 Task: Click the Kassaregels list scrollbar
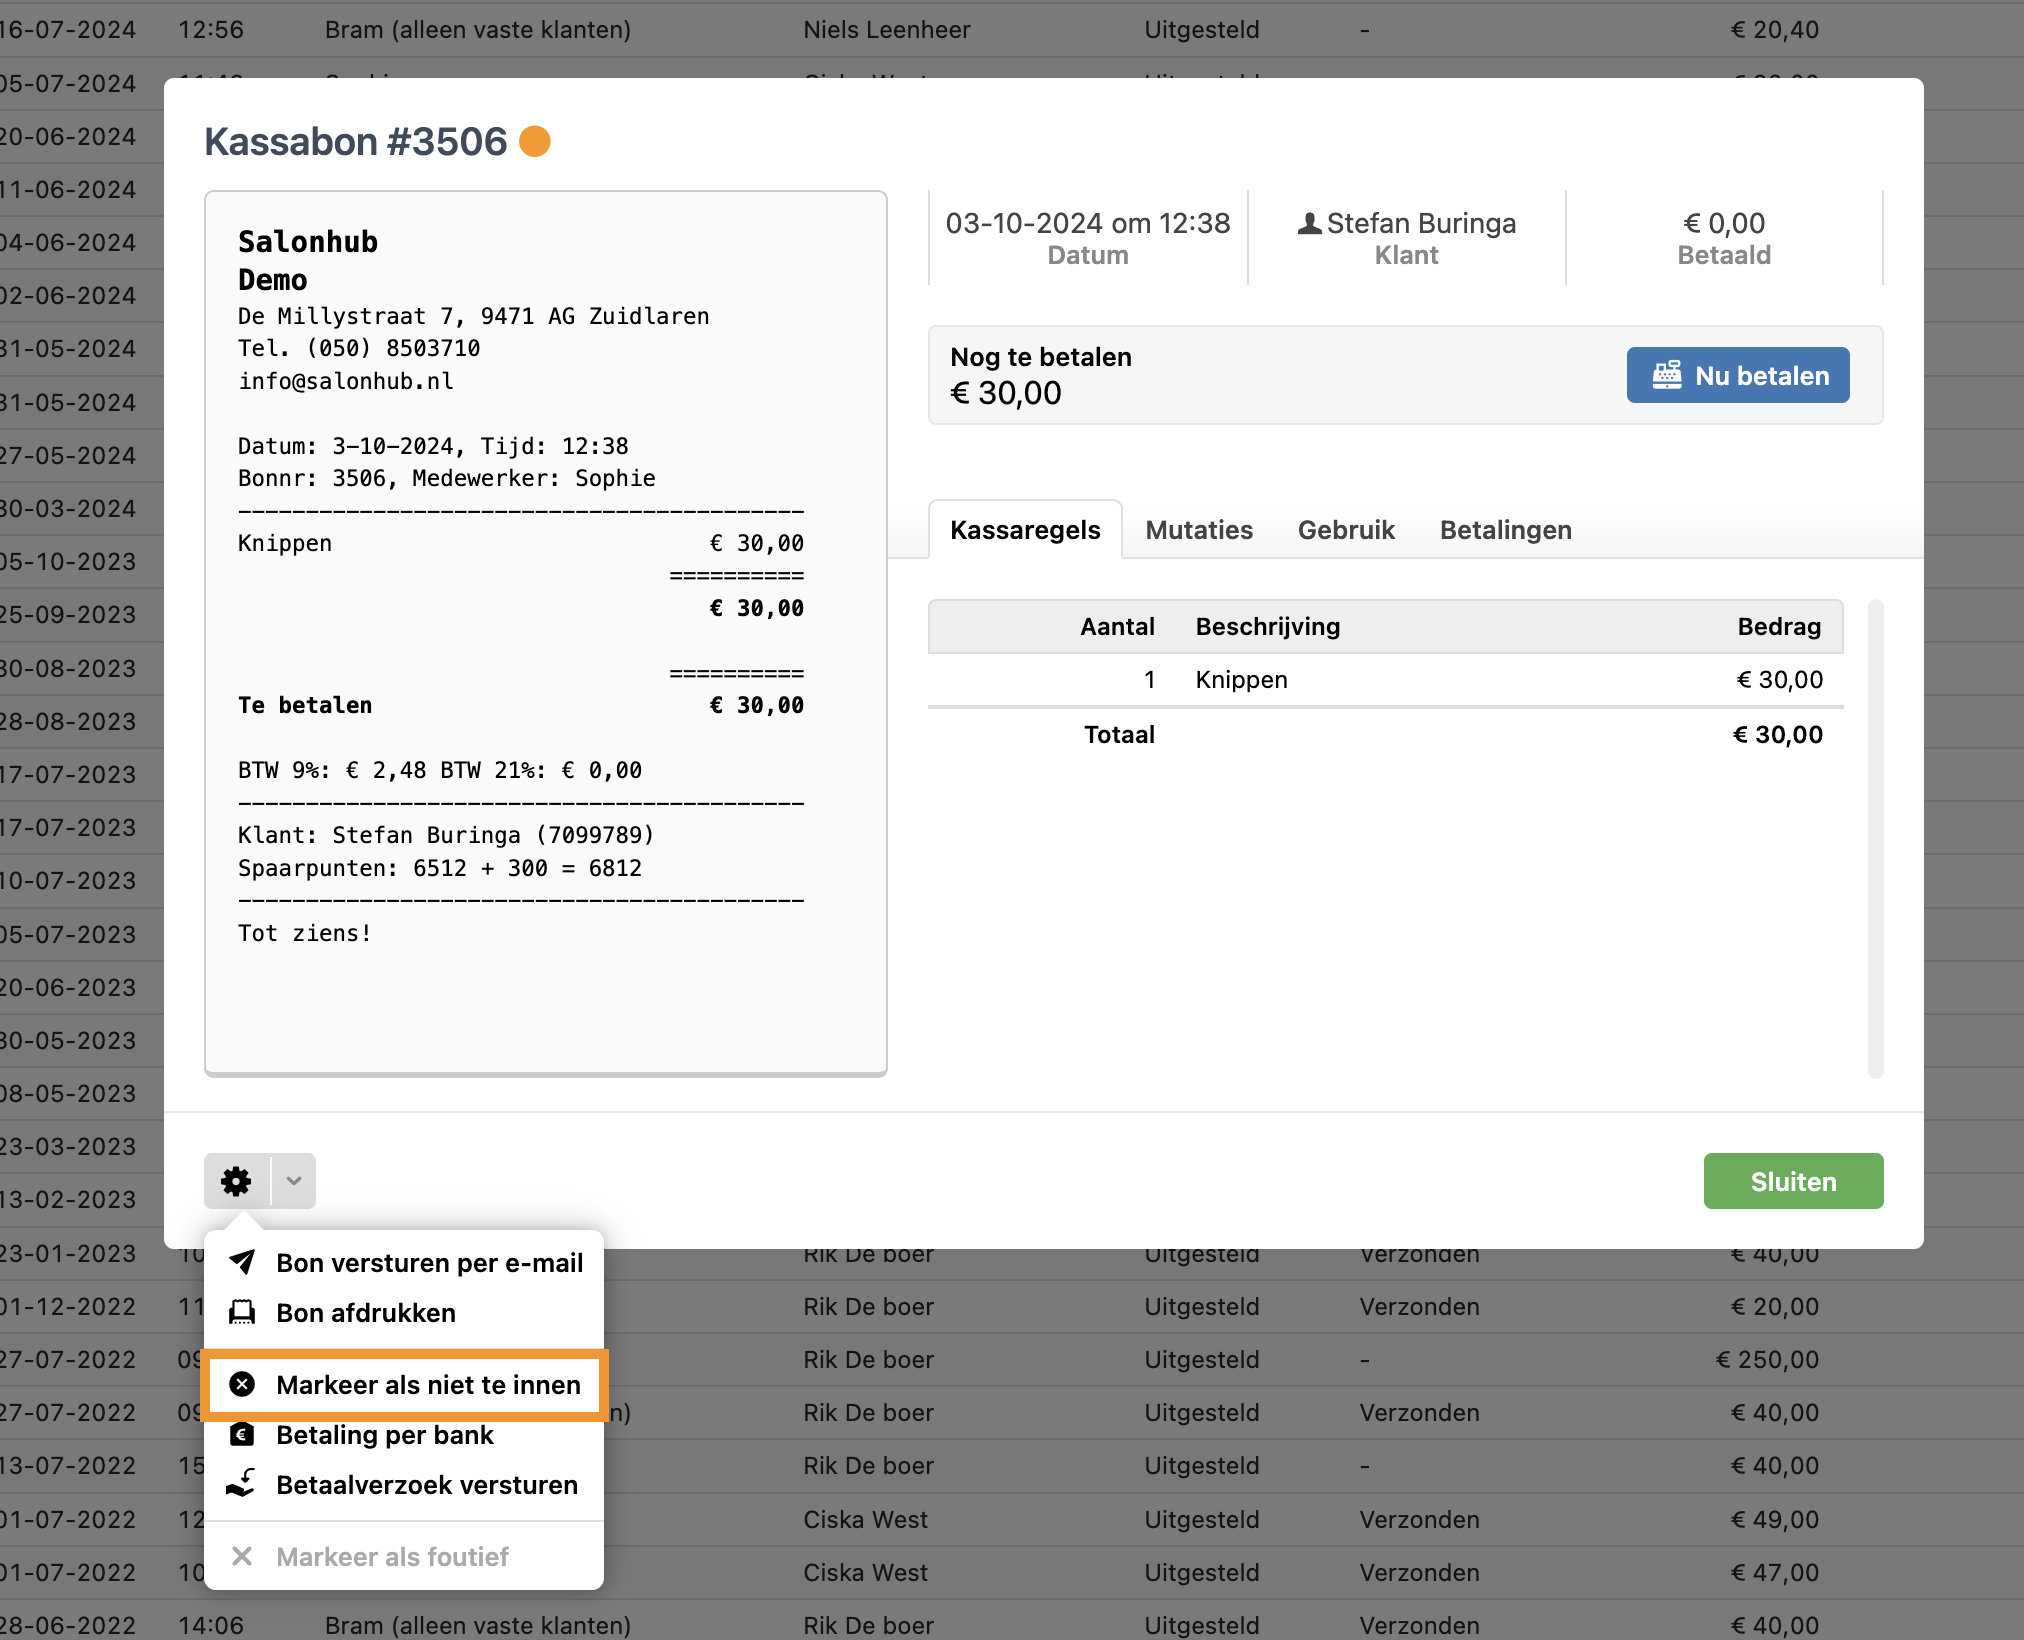pyautogui.click(x=1875, y=838)
